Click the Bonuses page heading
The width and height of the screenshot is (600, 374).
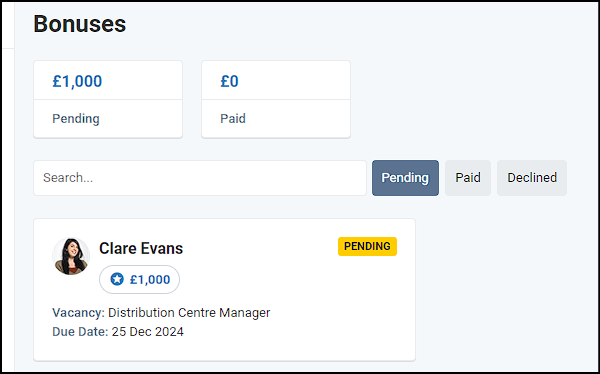click(80, 24)
